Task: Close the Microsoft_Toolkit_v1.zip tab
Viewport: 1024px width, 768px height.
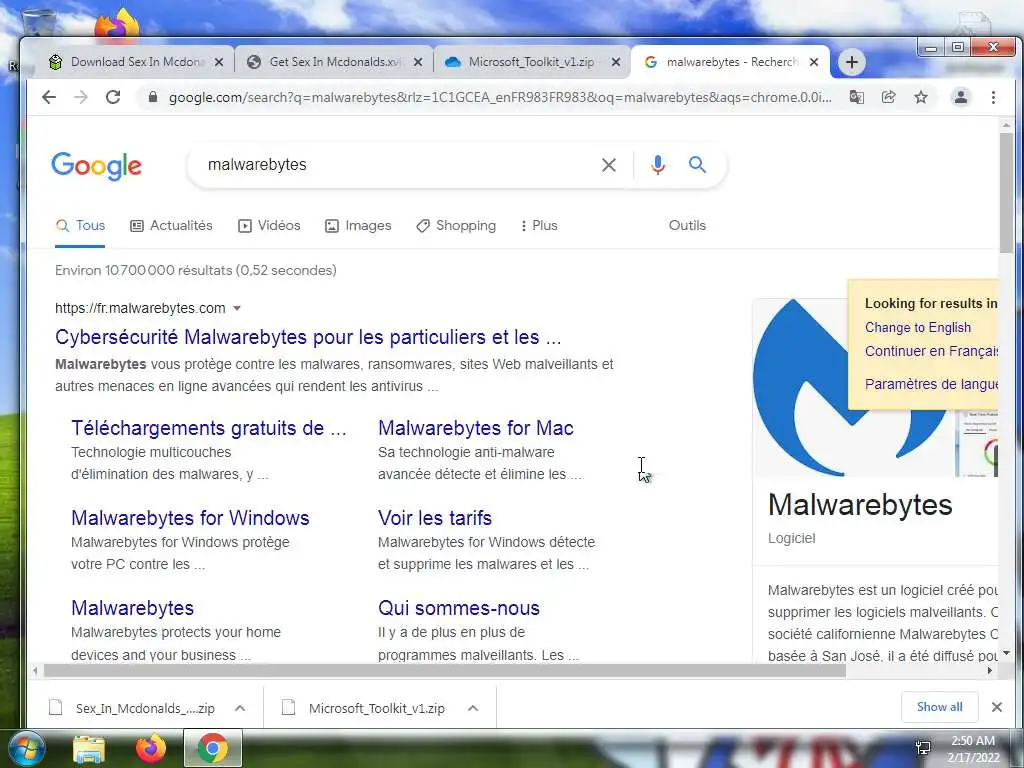Action: click(x=616, y=62)
